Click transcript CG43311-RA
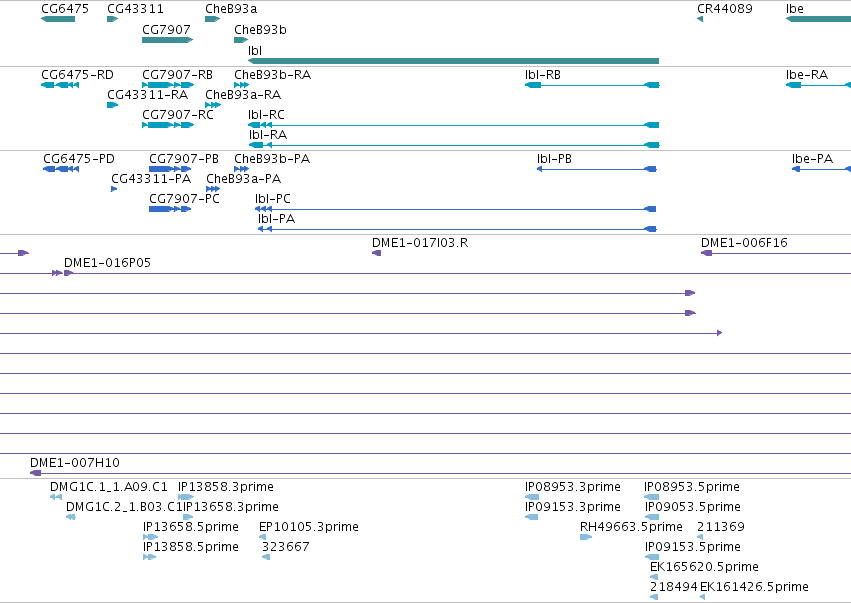Screen dimensions: 851x603 point(113,105)
